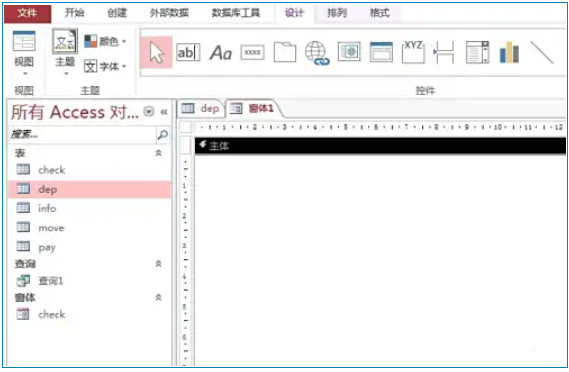Open the 查询1 query
The image size is (569, 372).
(90, 281)
